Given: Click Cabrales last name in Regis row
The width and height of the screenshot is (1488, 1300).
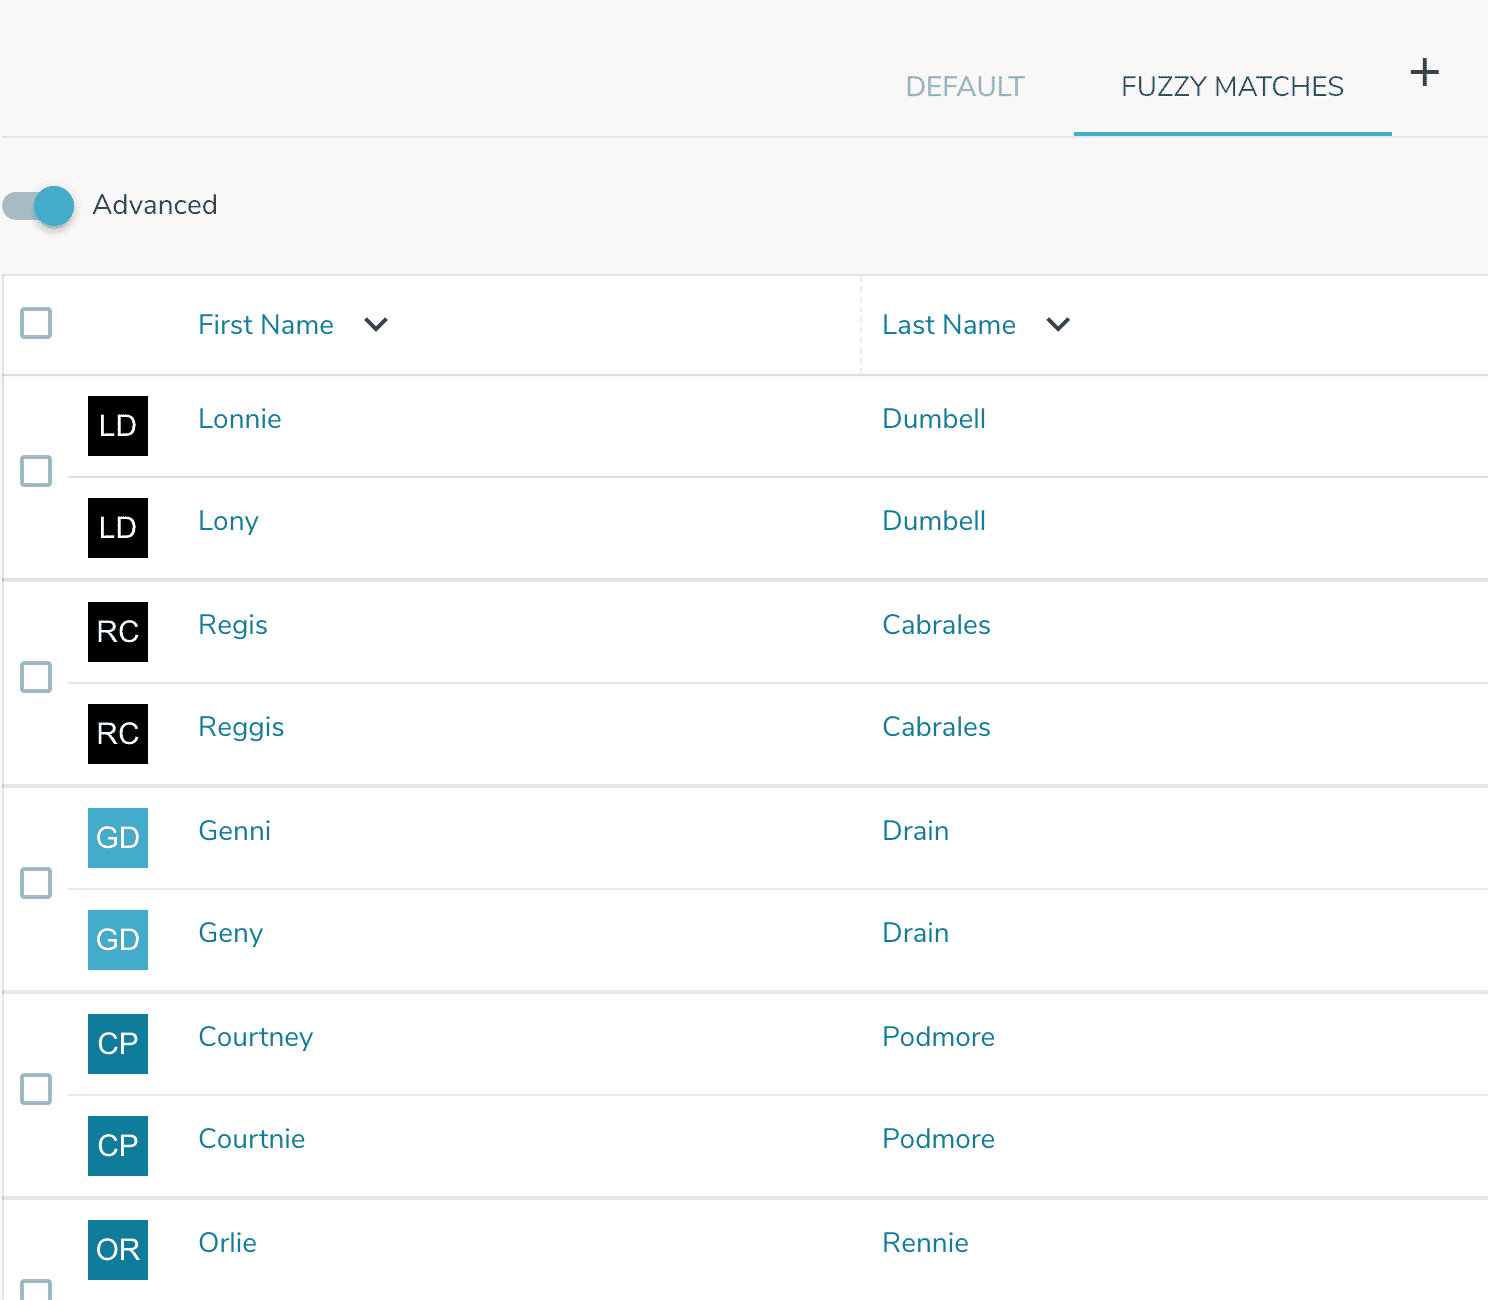Looking at the screenshot, I should click(937, 625).
